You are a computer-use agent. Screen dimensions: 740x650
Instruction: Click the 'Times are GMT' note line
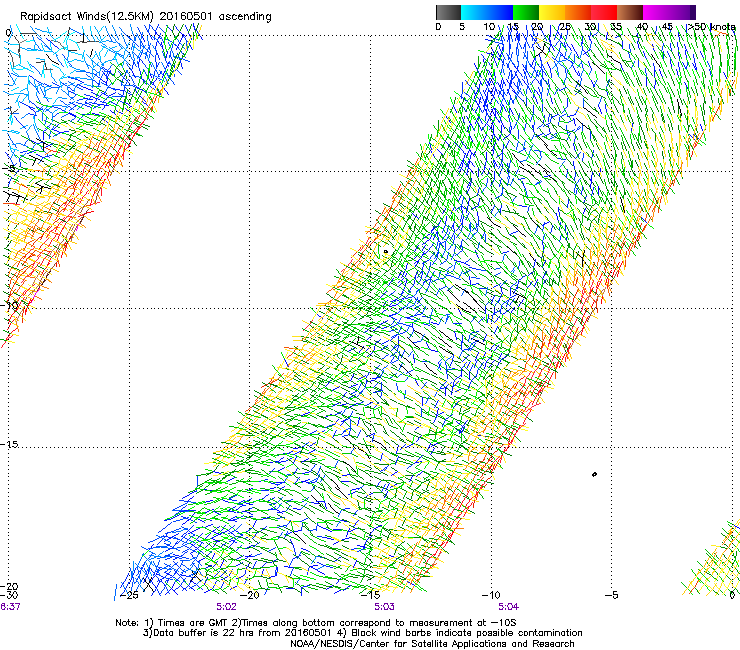click(x=316, y=623)
